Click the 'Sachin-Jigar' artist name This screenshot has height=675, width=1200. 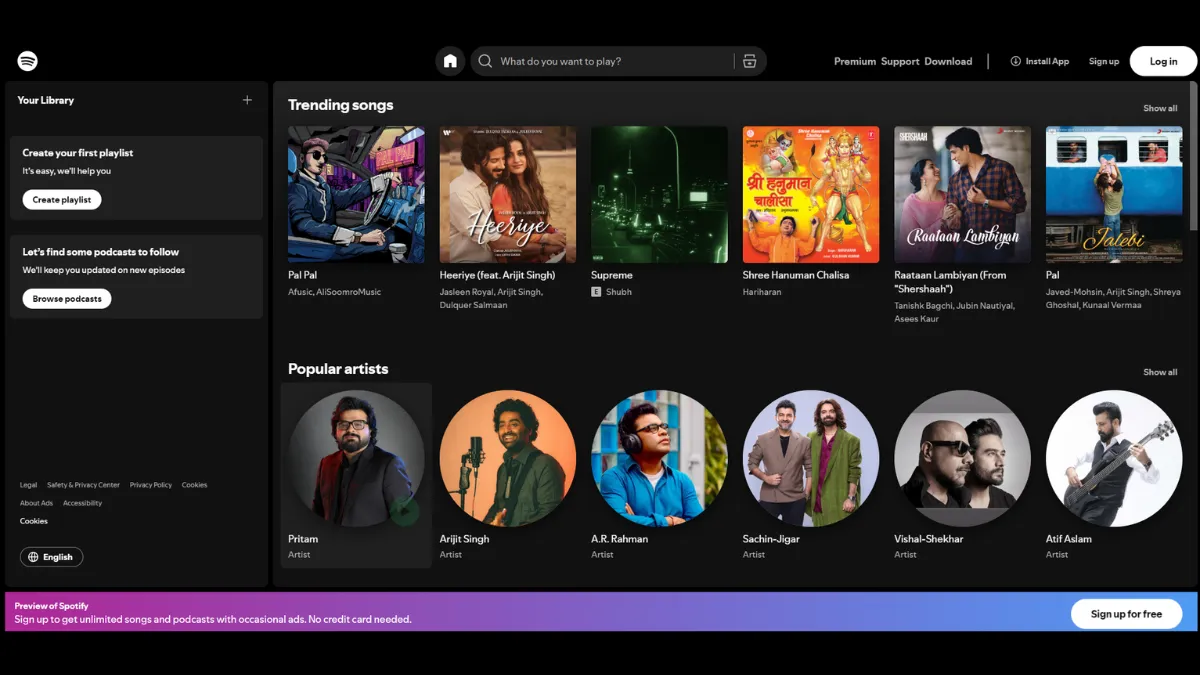click(773, 539)
